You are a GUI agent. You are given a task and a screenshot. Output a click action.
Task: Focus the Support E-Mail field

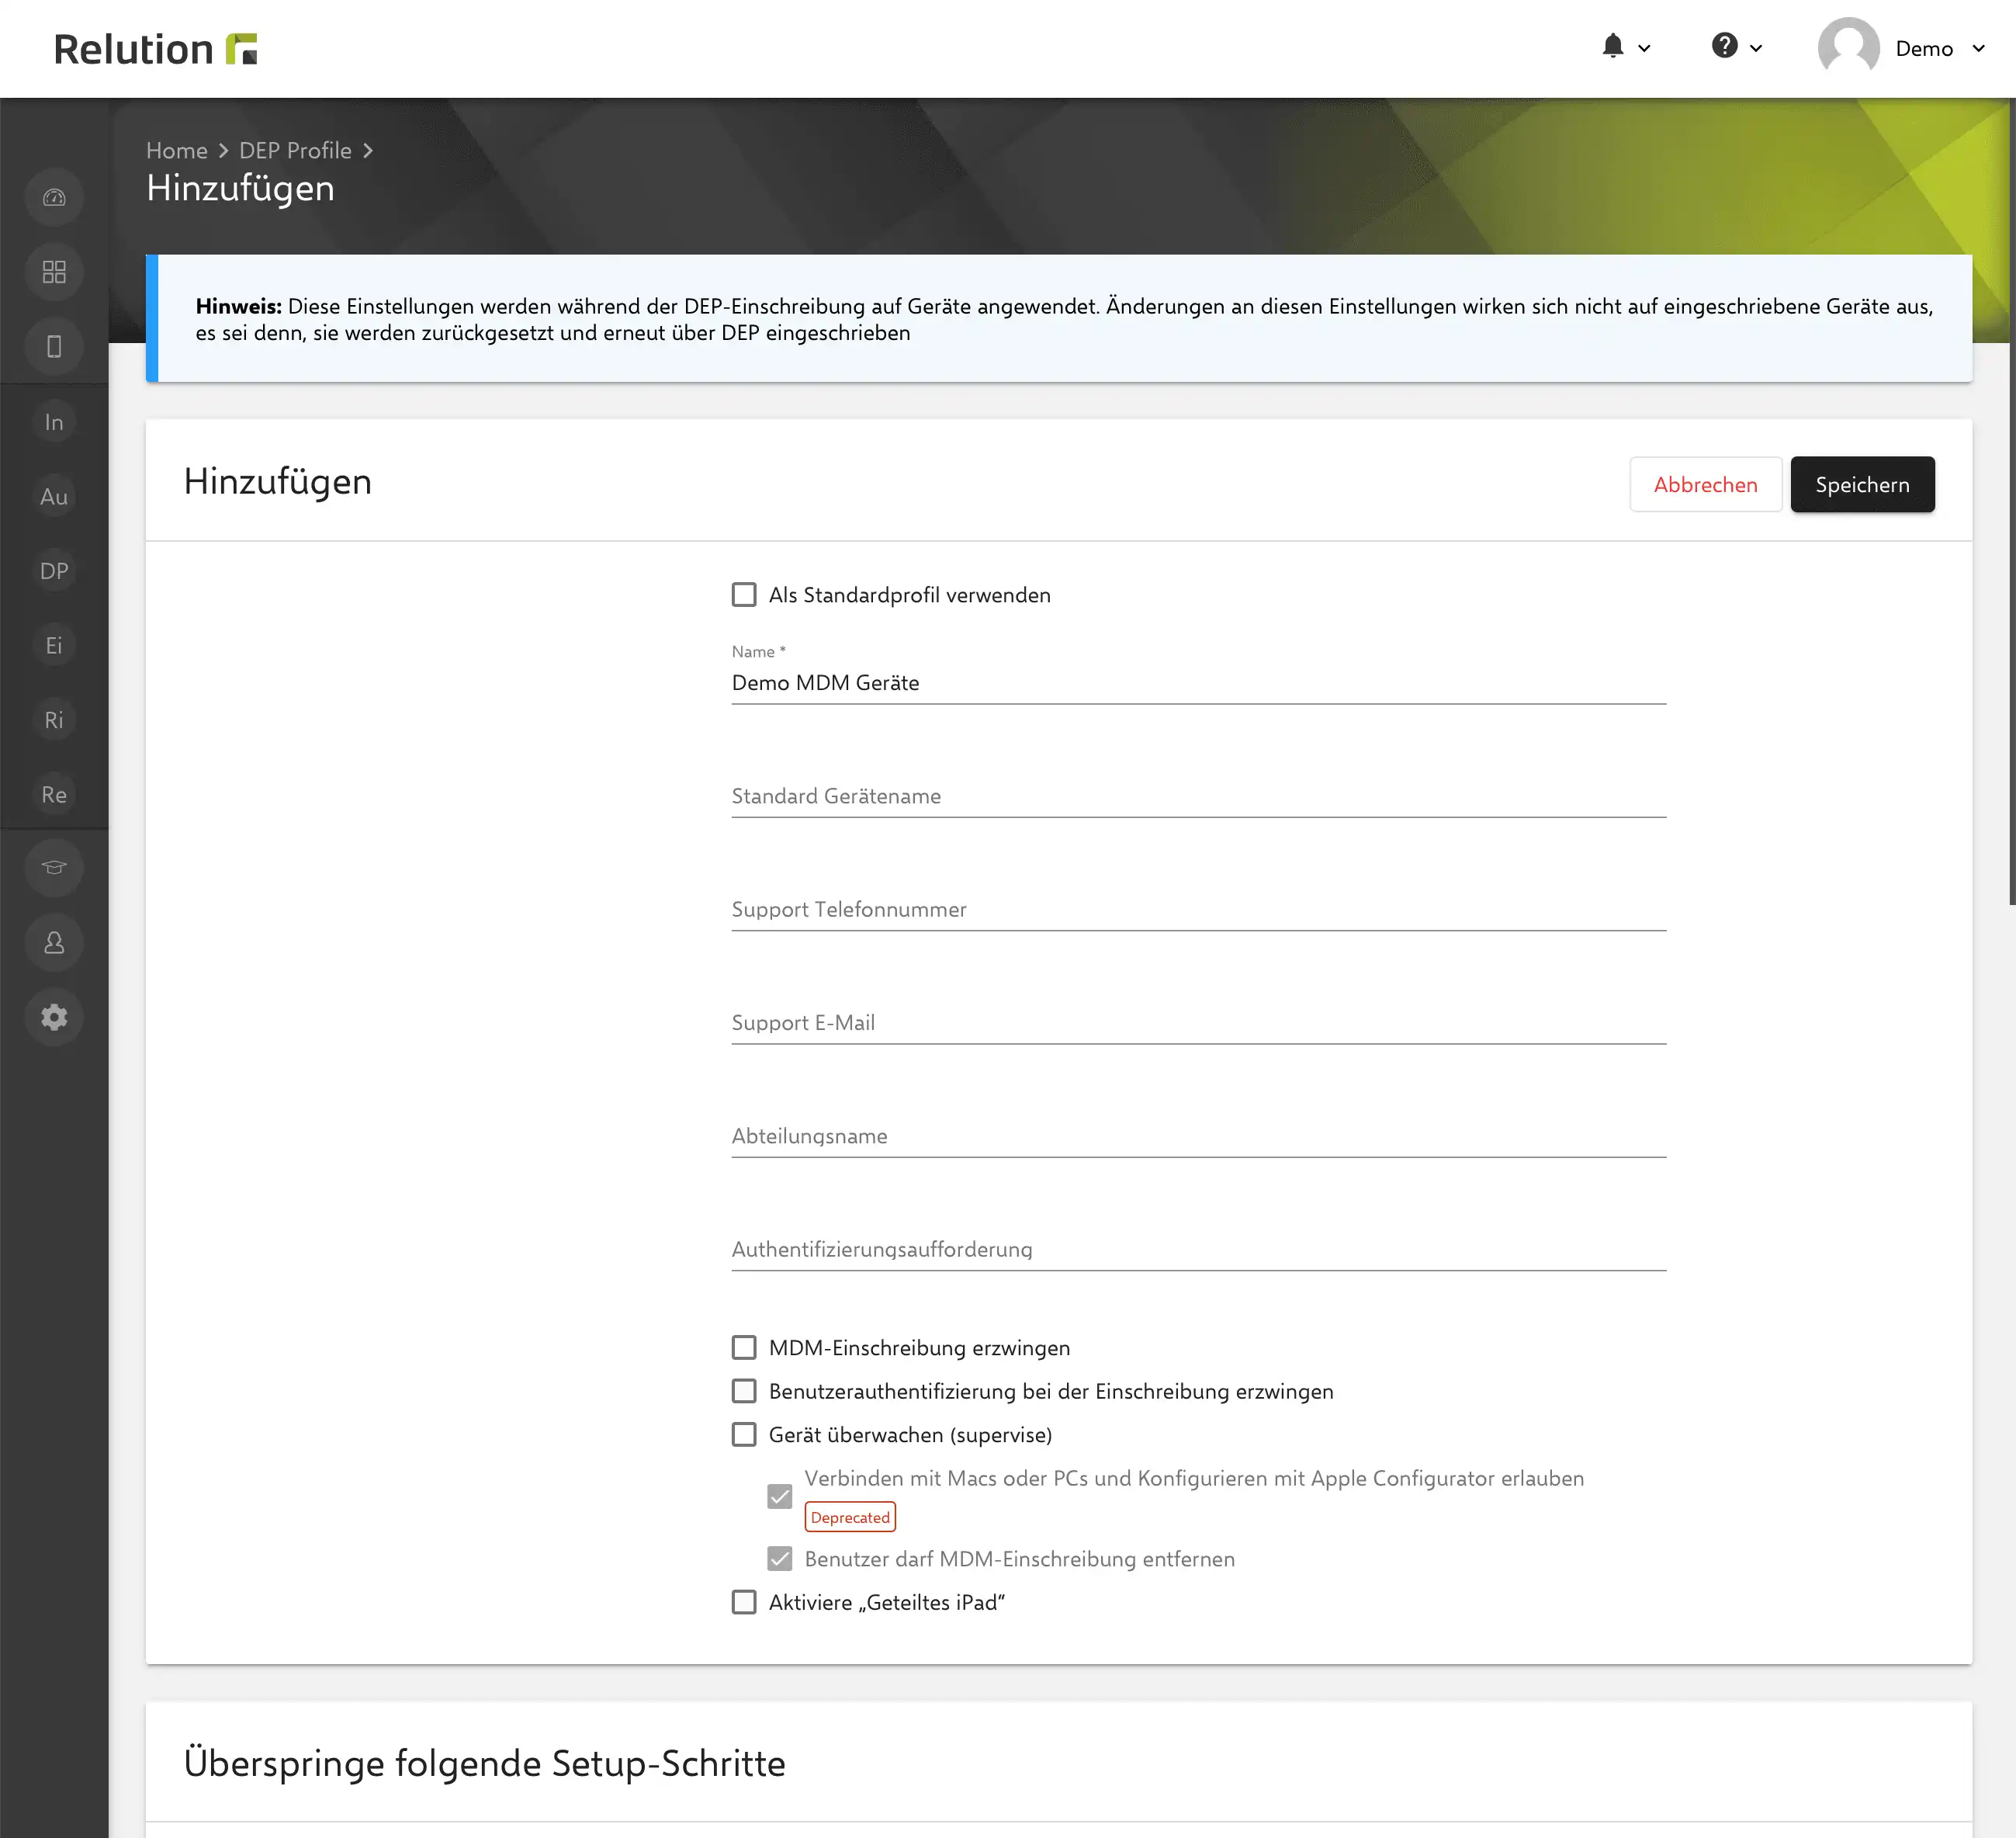[x=1198, y=1023]
